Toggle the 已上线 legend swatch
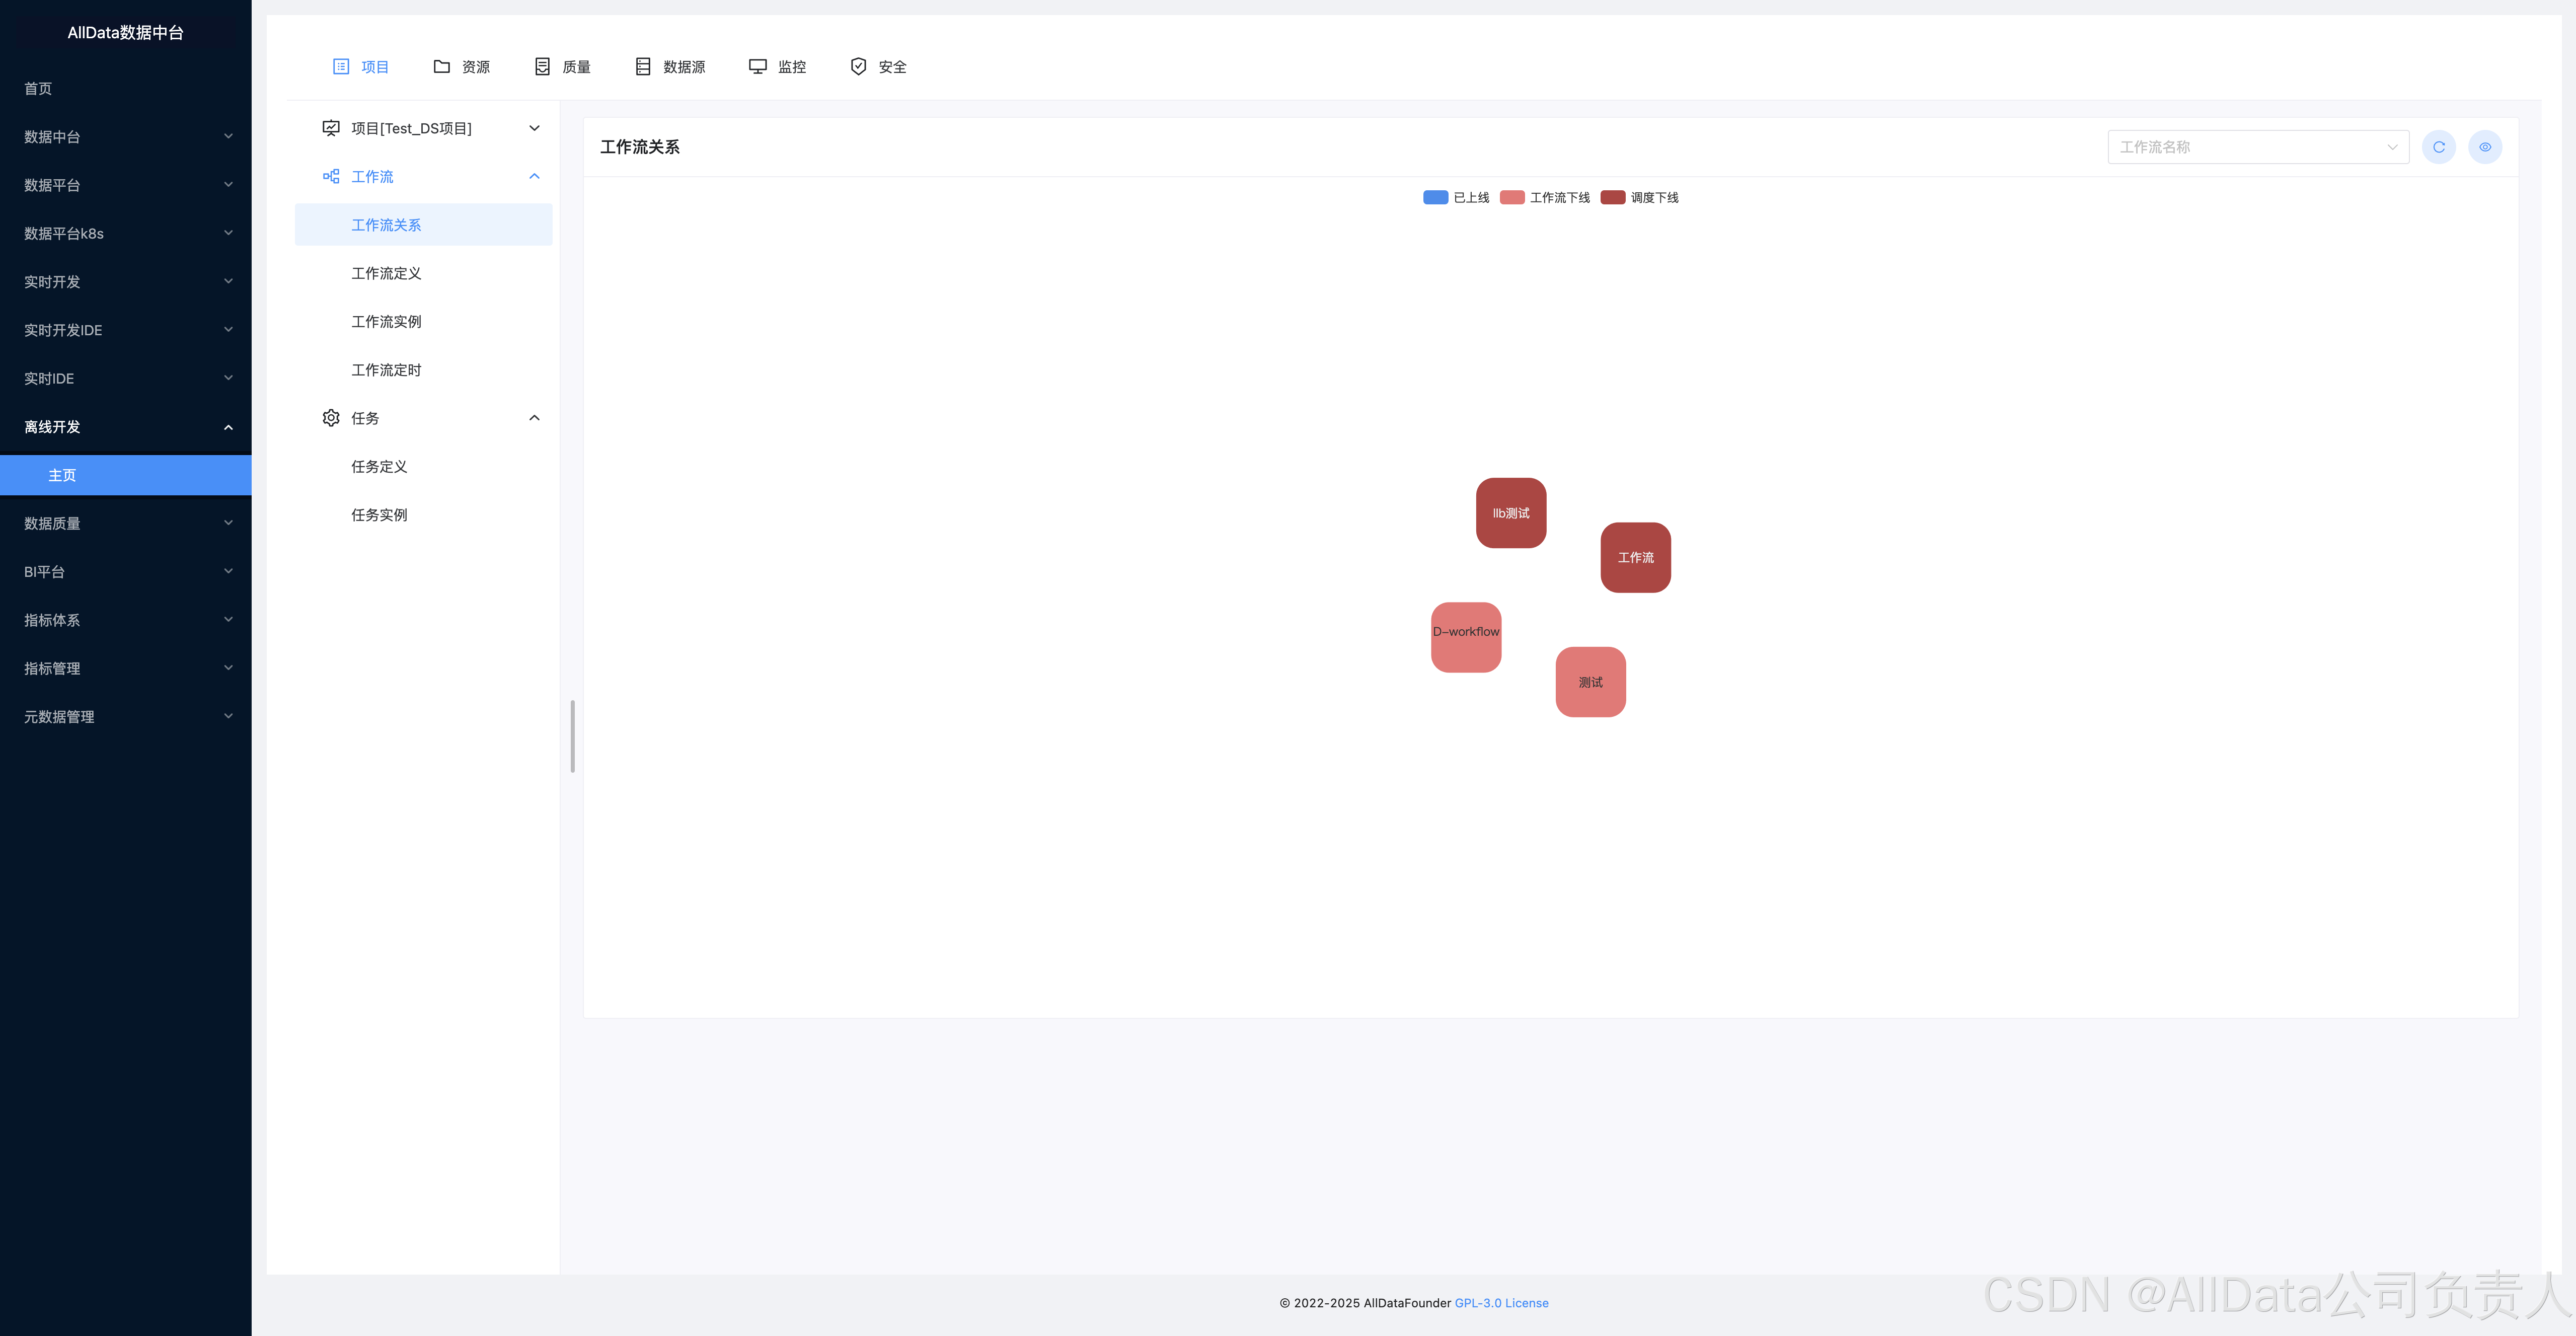 (1435, 198)
